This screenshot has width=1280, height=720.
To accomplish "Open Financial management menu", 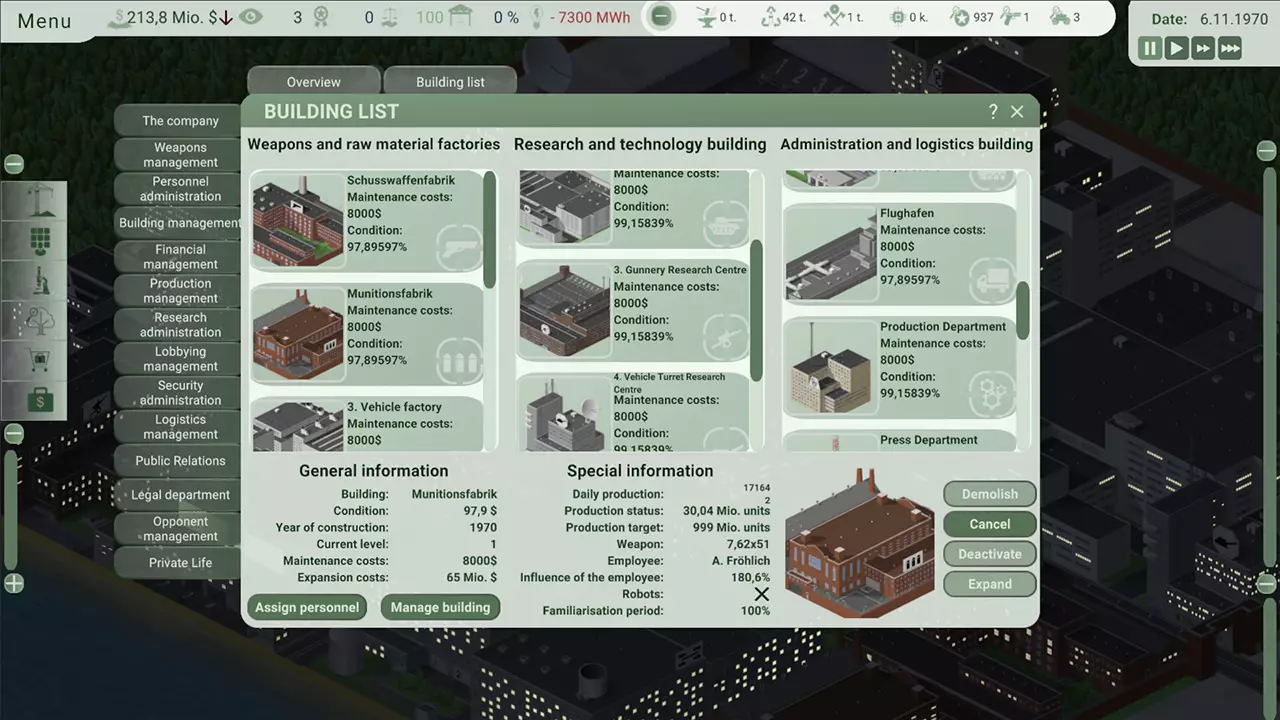I will [x=180, y=257].
